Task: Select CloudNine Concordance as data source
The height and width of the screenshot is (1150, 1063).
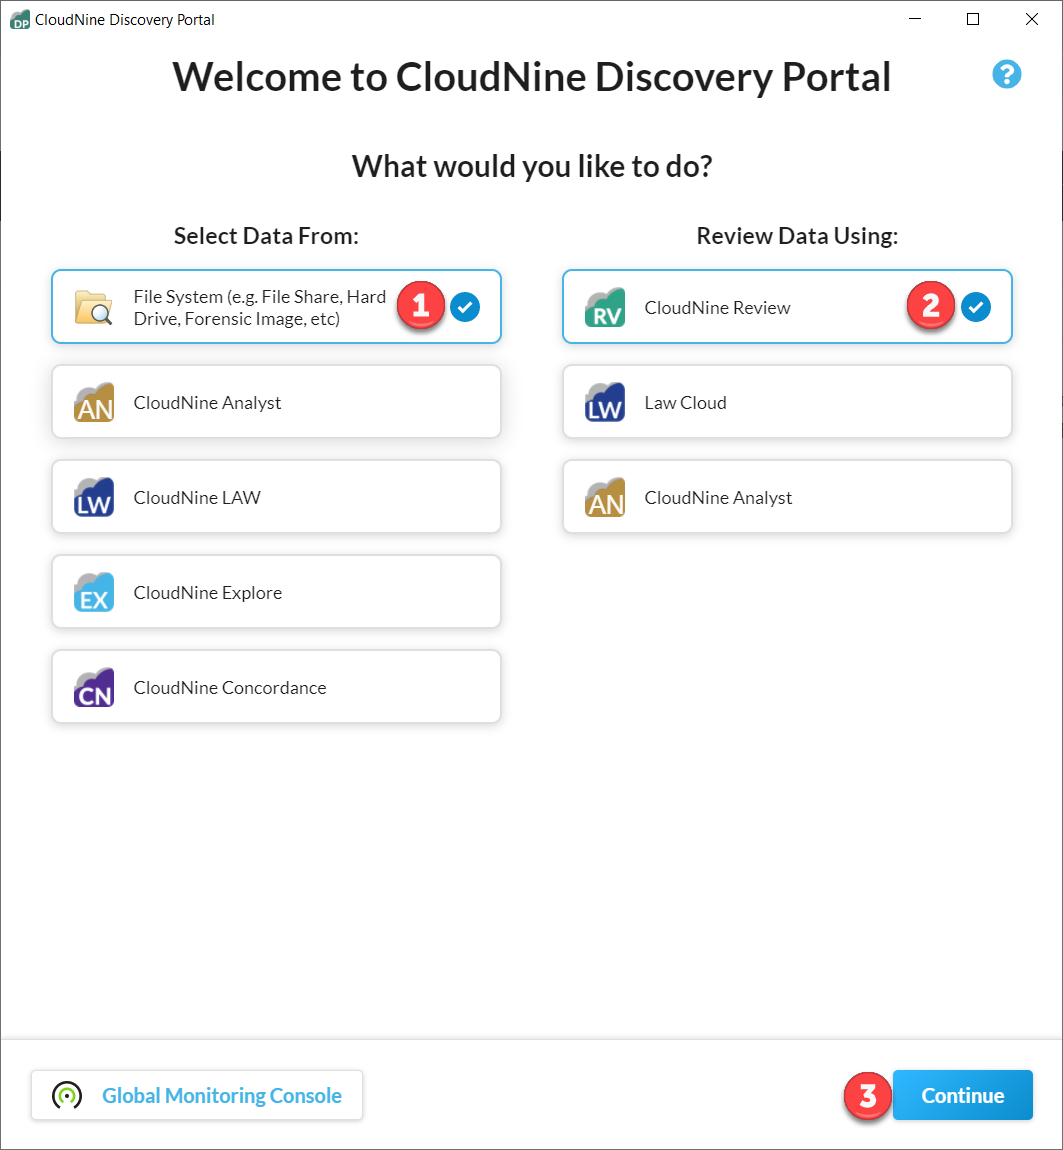Action: coord(276,686)
